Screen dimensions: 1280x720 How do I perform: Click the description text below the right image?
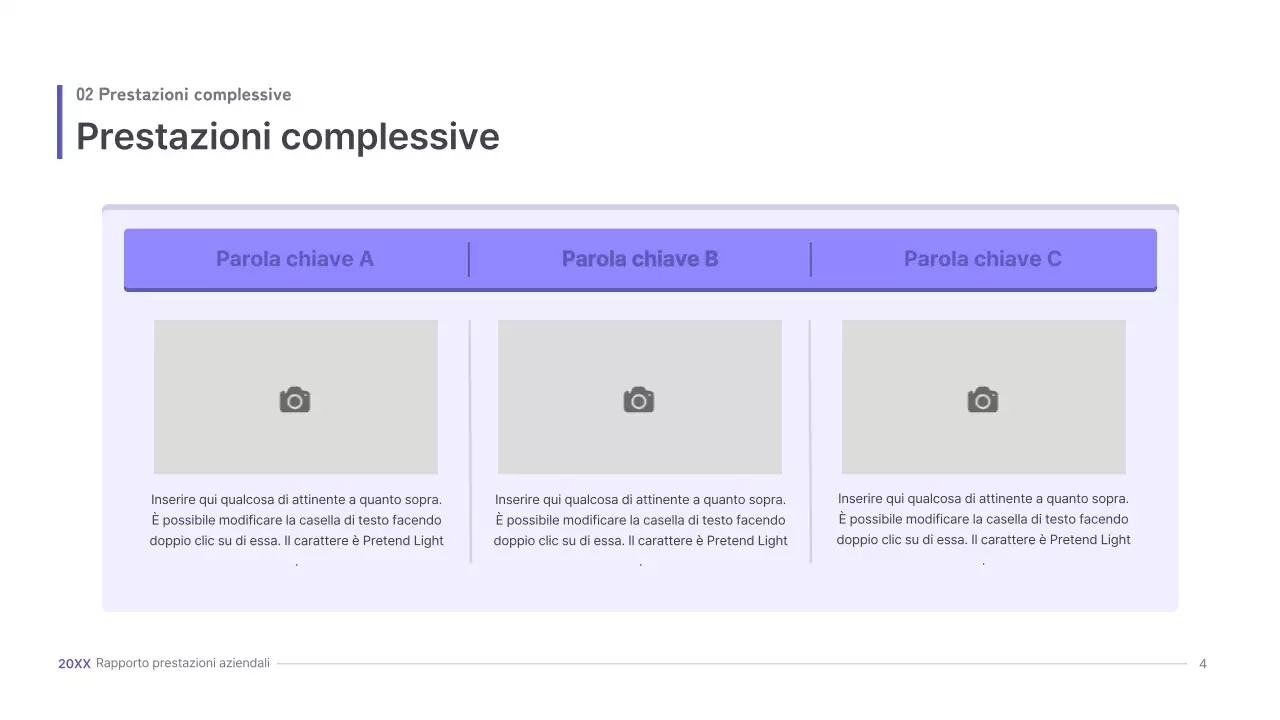(983, 519)
